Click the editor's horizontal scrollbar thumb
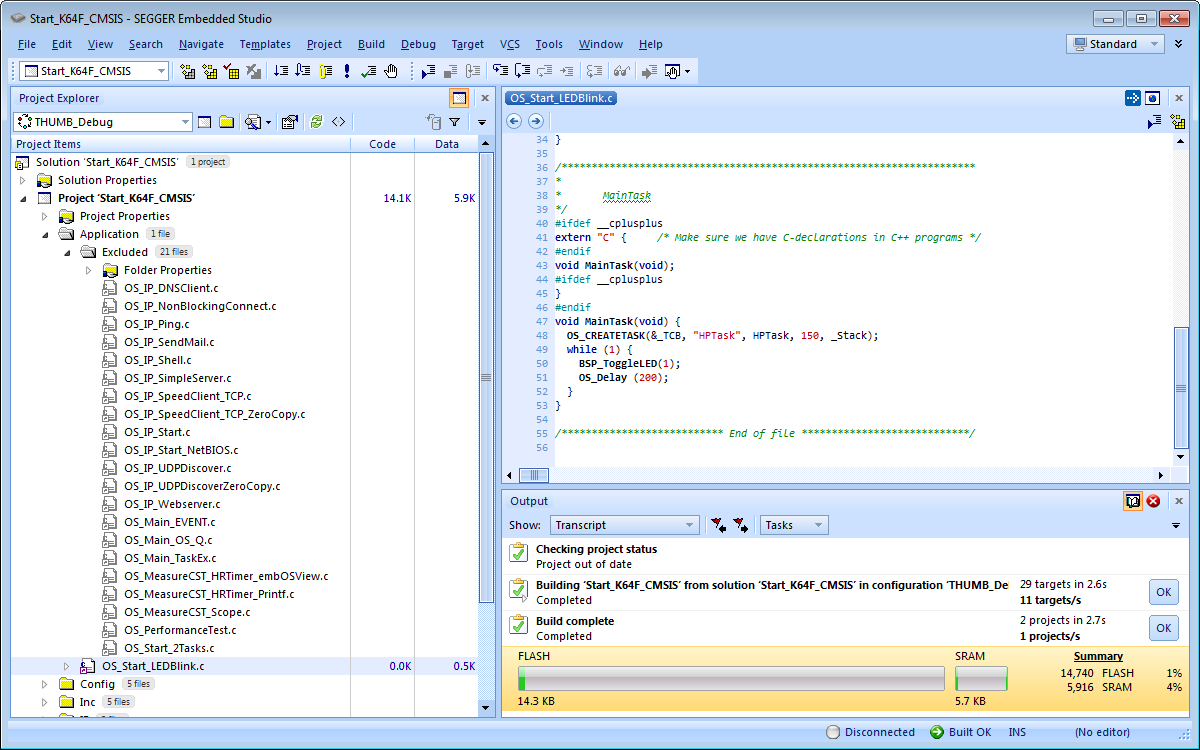 pos(535,475)
